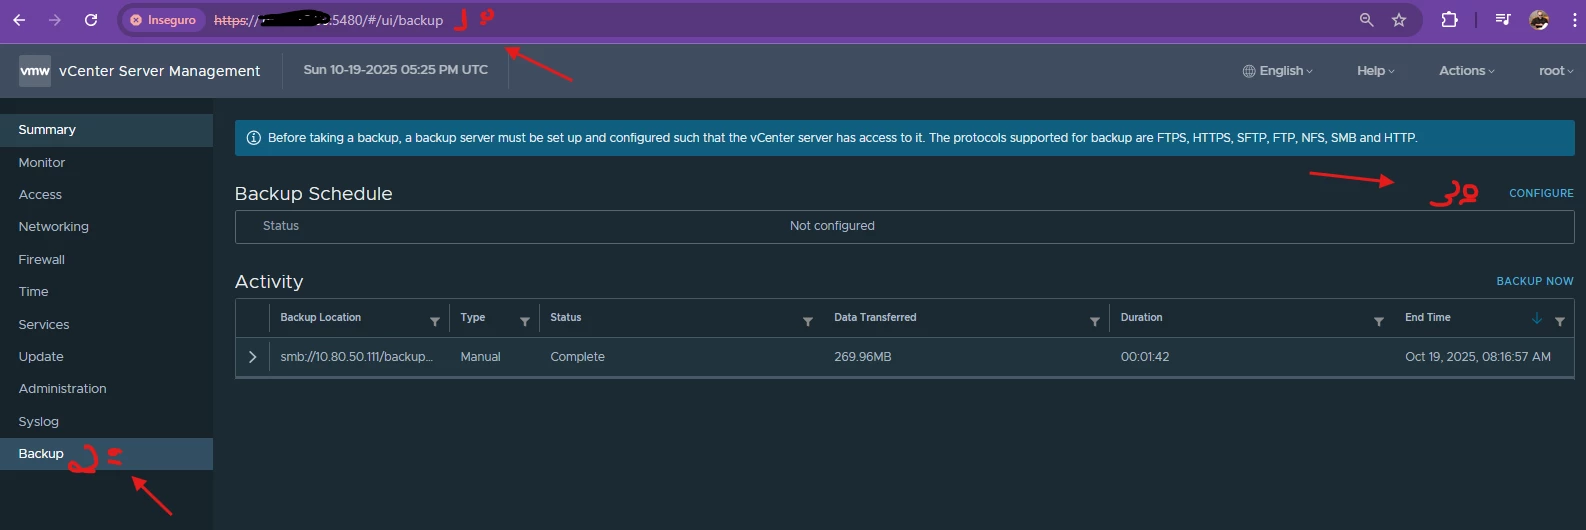The image size is (1586, 530).
Task: Go forward with the browser forward arrow
Action: 55,20
